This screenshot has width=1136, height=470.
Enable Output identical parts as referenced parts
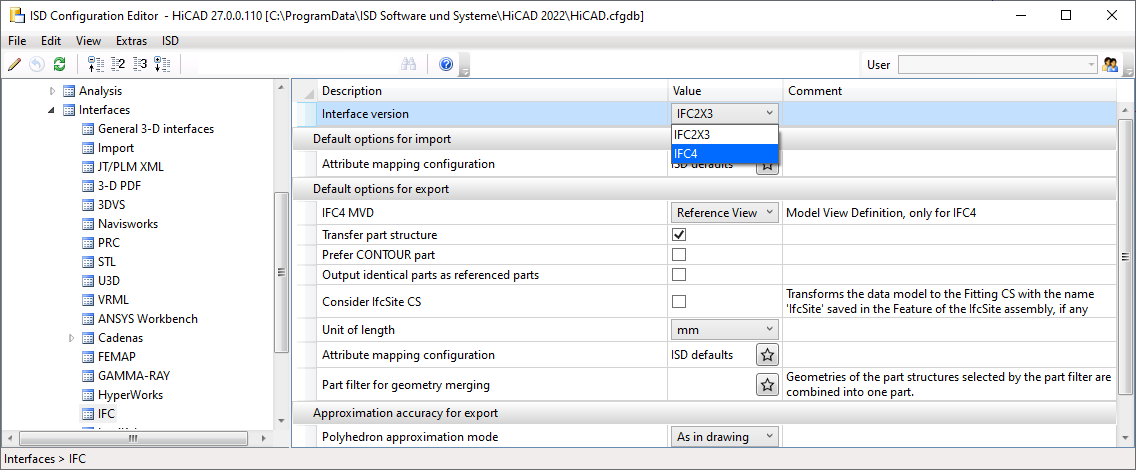click(679, 274)
